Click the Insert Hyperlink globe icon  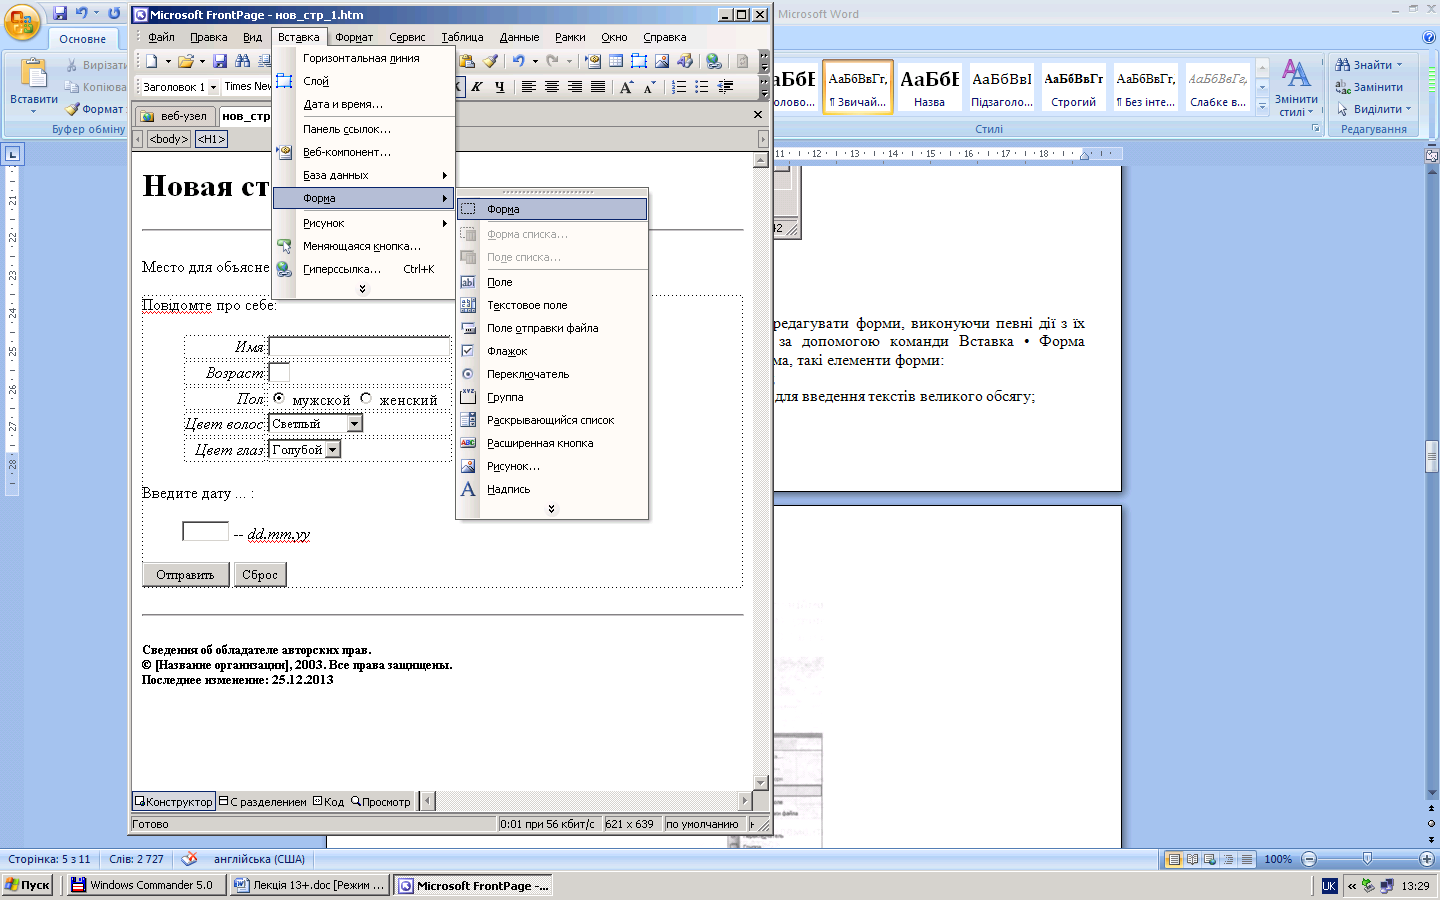(x=713, y=62)
